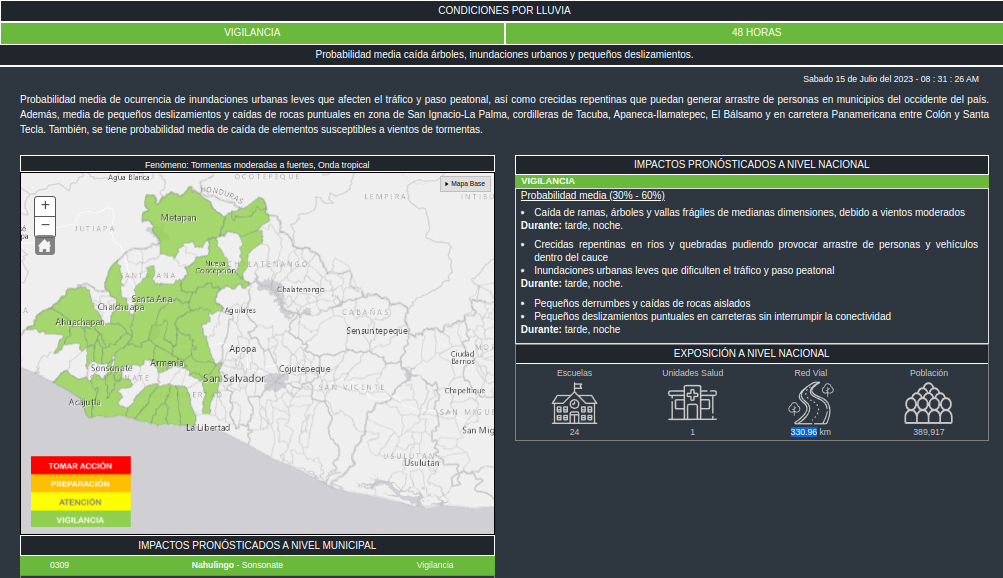Click the Santa Ana label on map
The height and width of the screenshot is (578, 1003).
152,299
